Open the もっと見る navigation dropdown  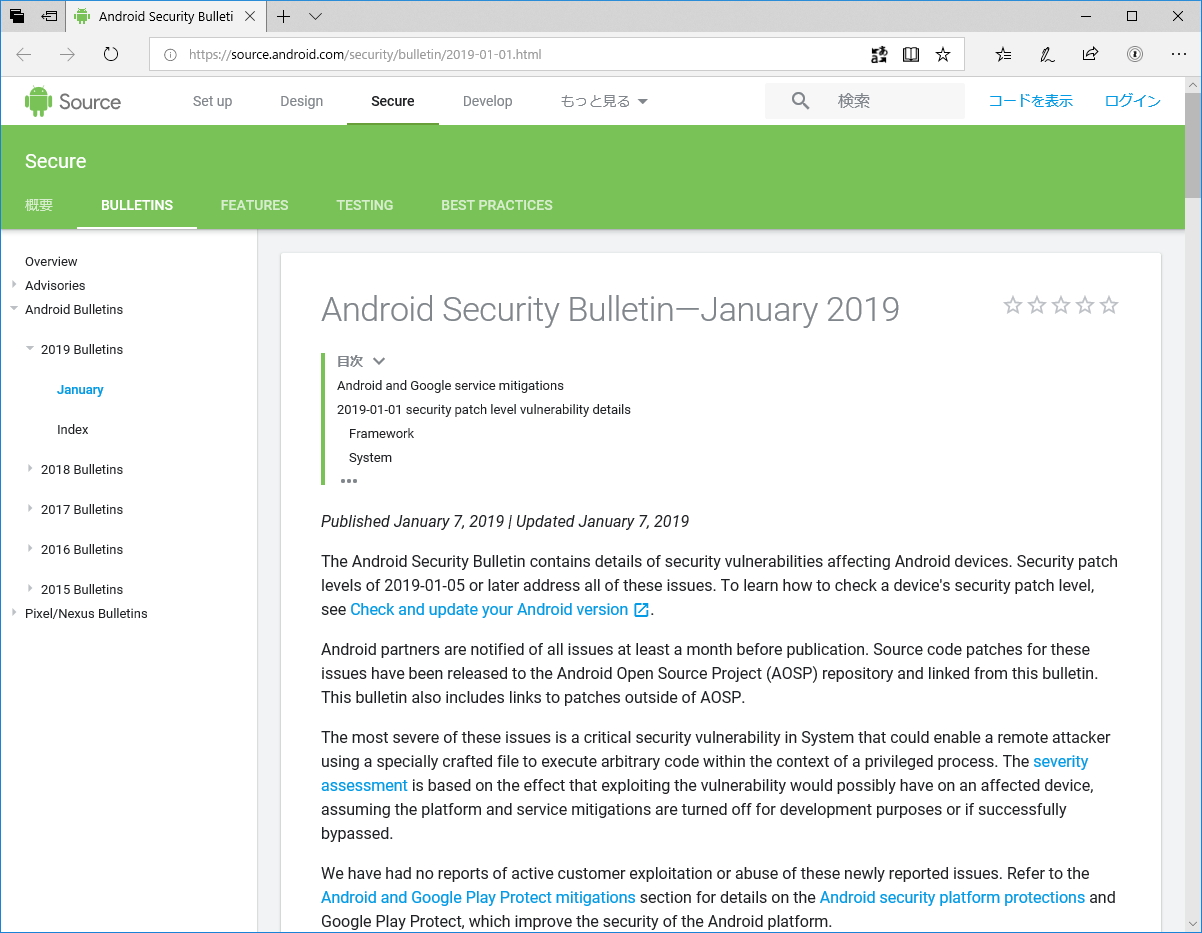pyautogui.click(x=603, y=101)
